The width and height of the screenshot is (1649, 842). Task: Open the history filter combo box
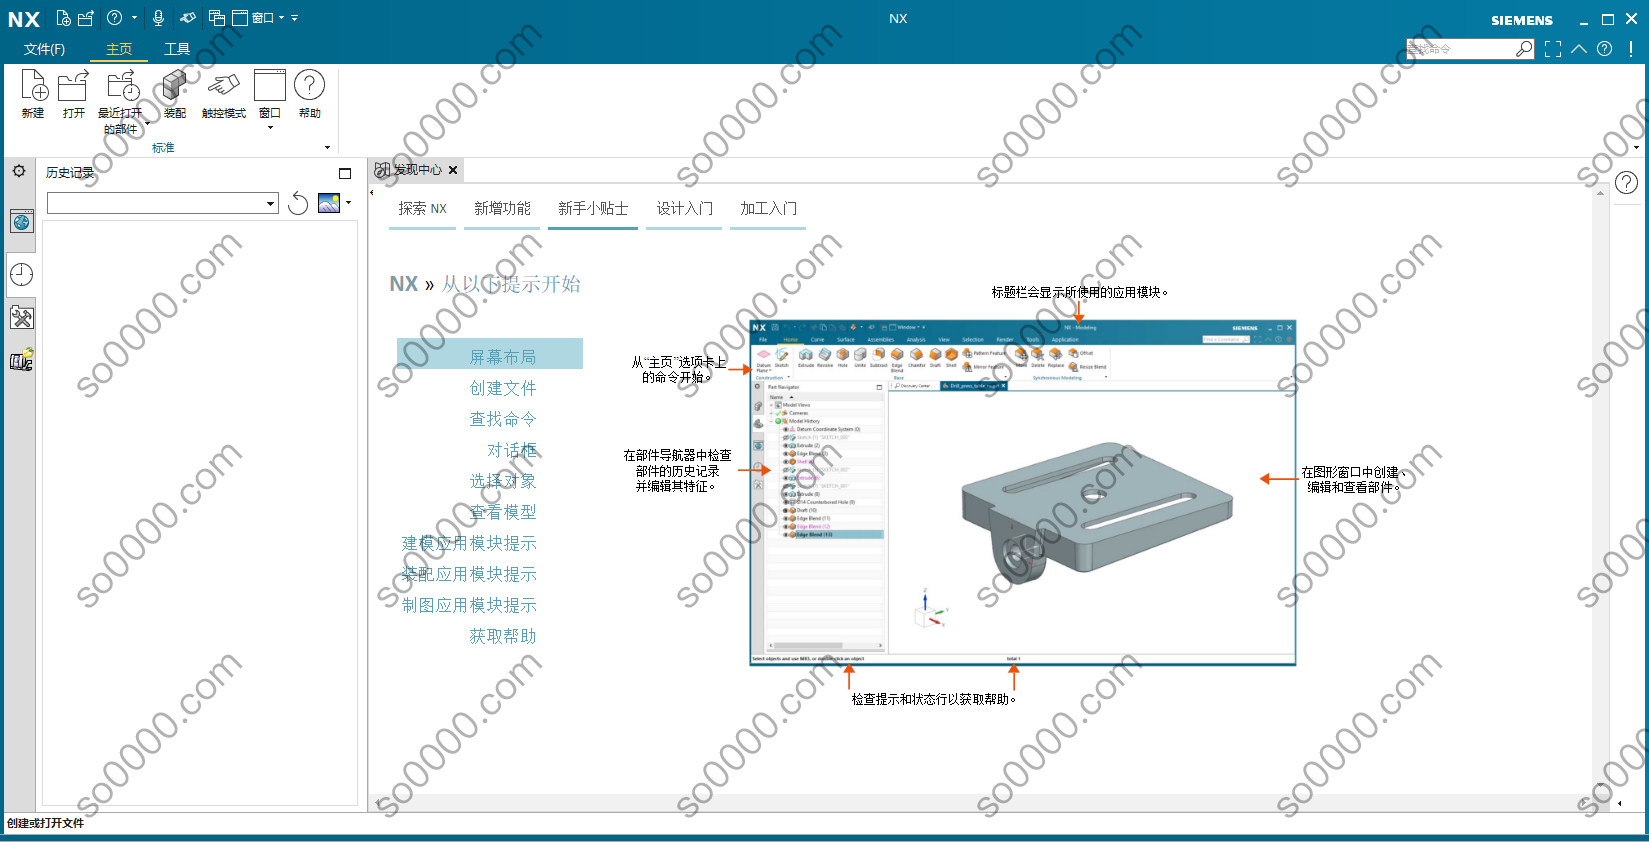click(x=163, y=204)
